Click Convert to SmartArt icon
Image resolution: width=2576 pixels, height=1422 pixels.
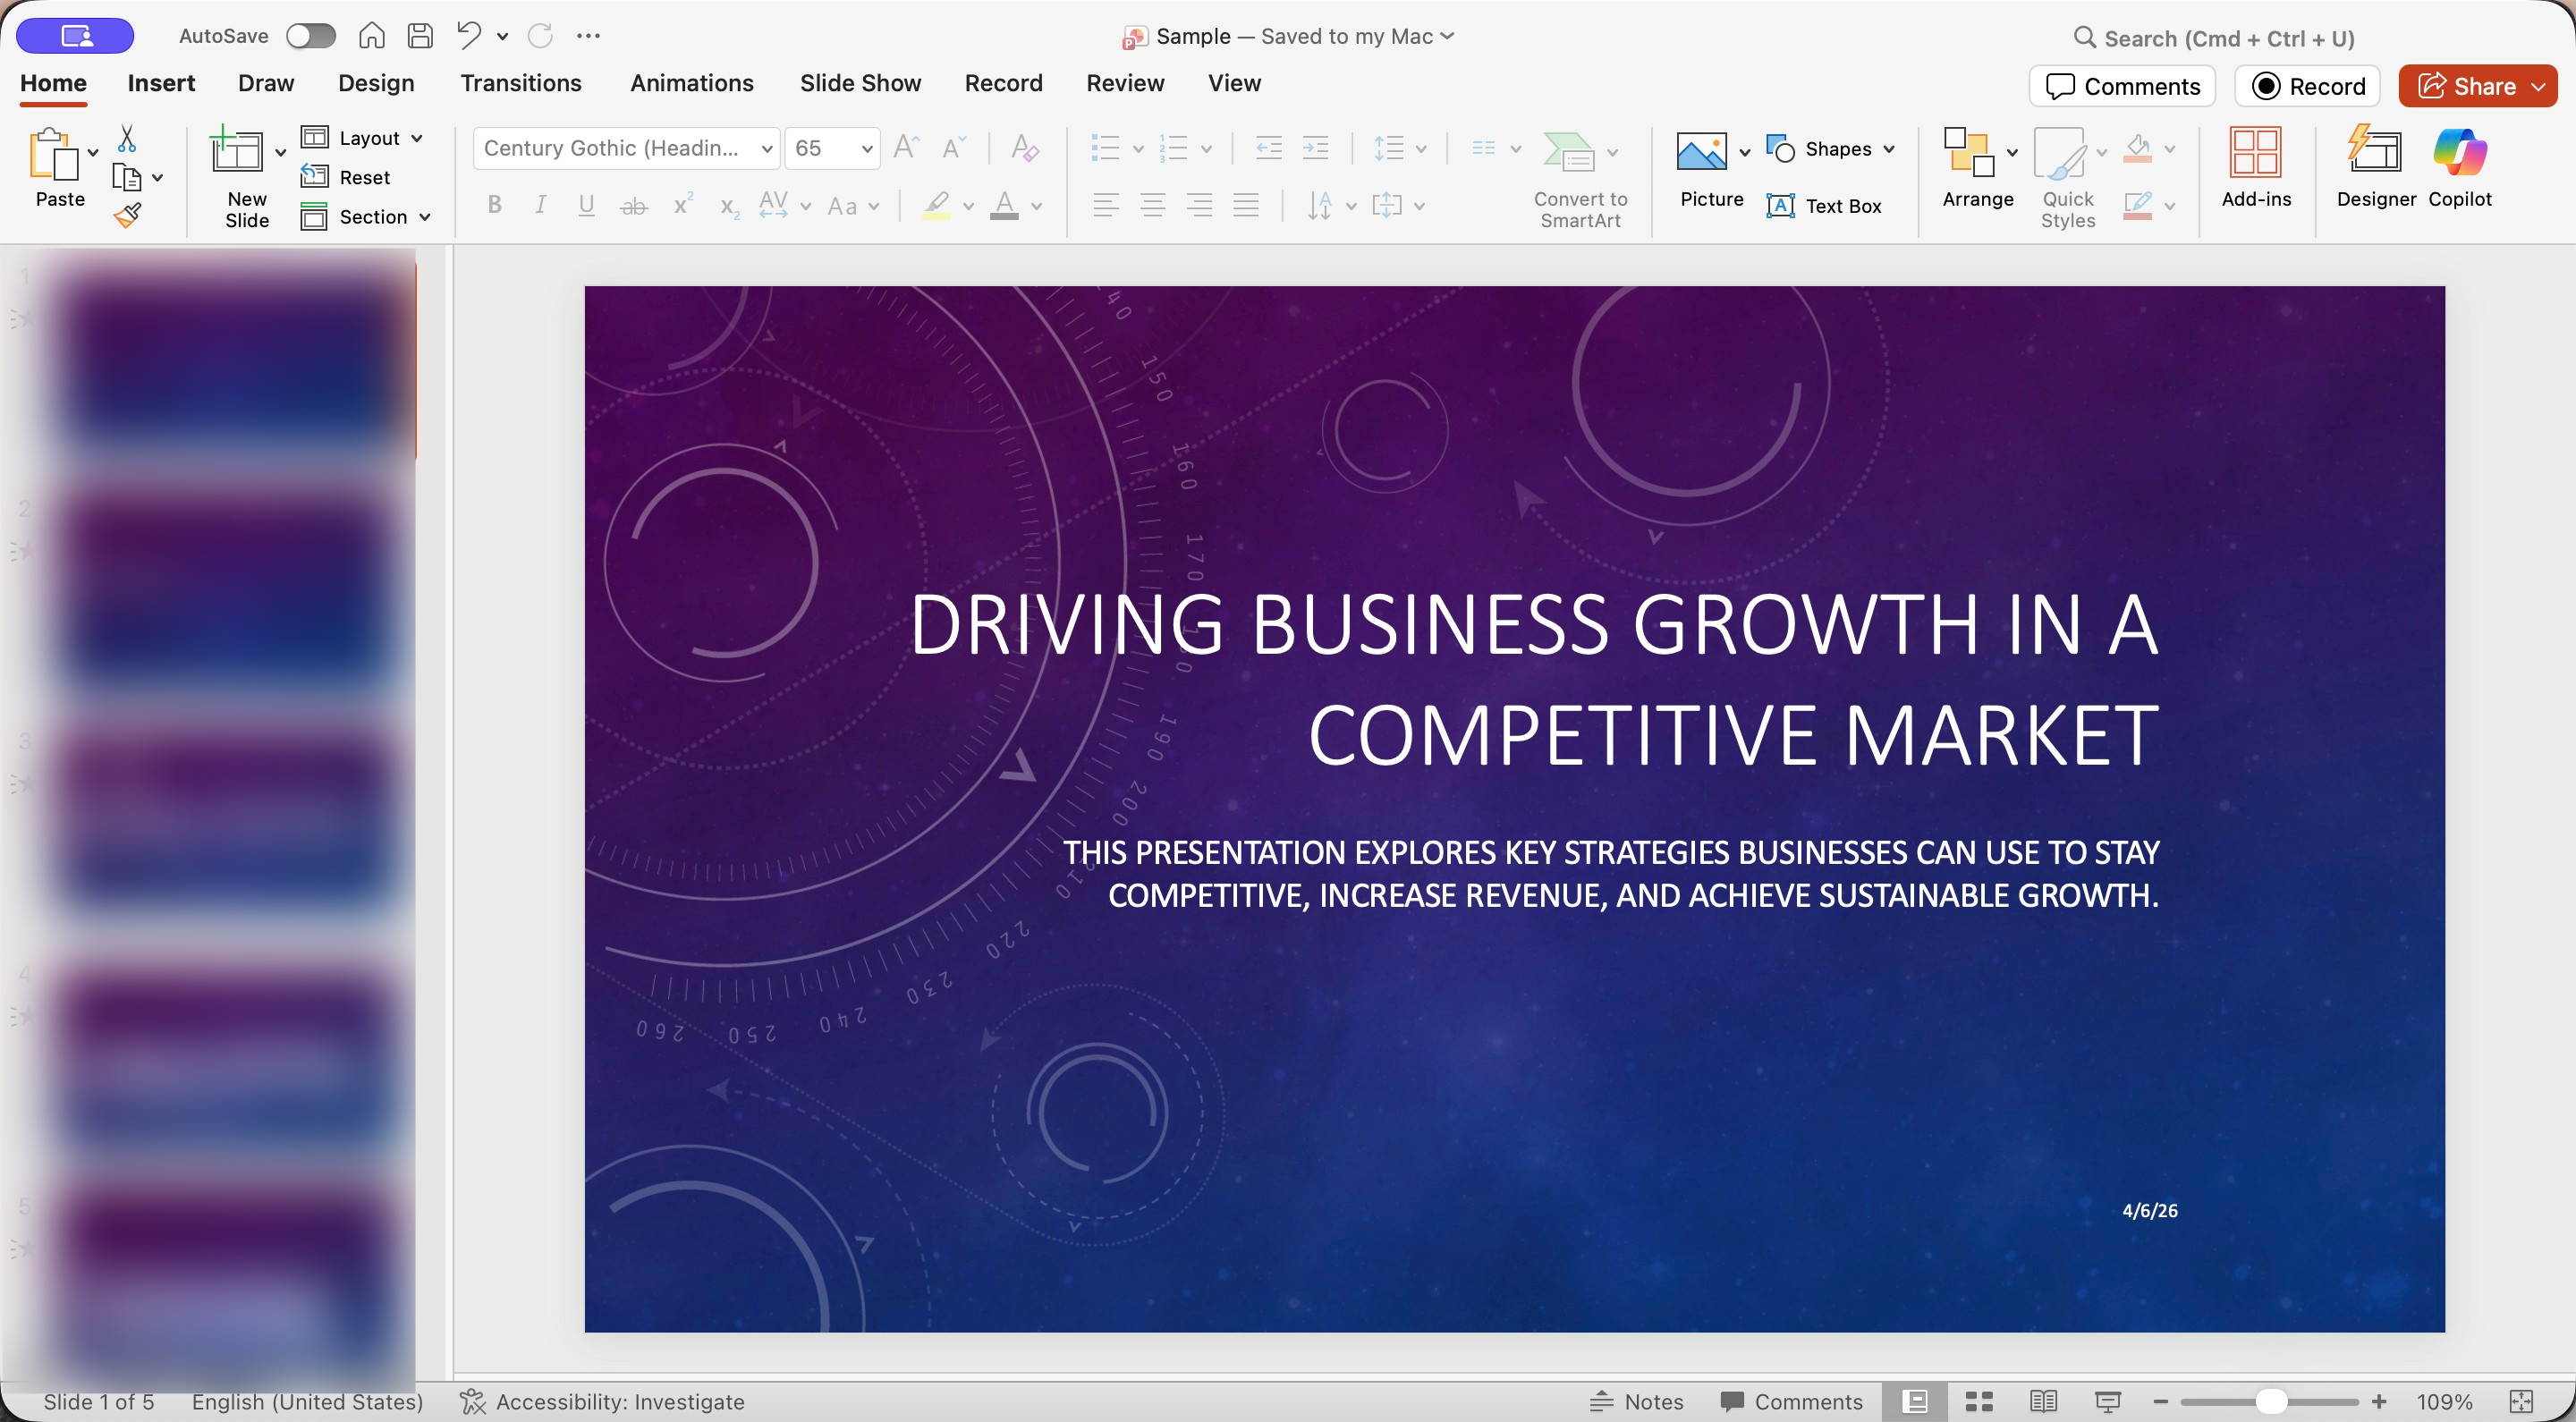(x=1567, y=152)
